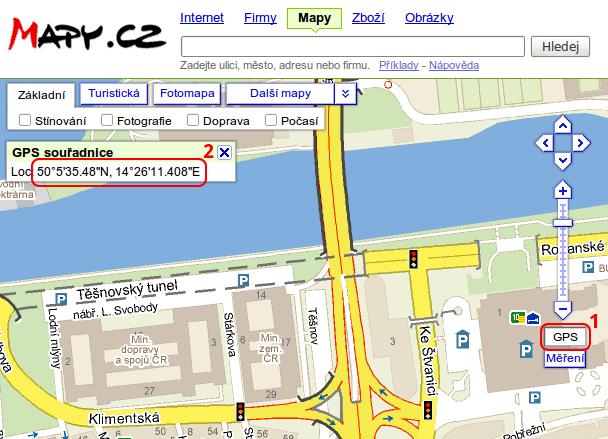Open the Měření measuring link
This screenshot has width=608, height=439.
pyautogui.click(x=565, y=358)
